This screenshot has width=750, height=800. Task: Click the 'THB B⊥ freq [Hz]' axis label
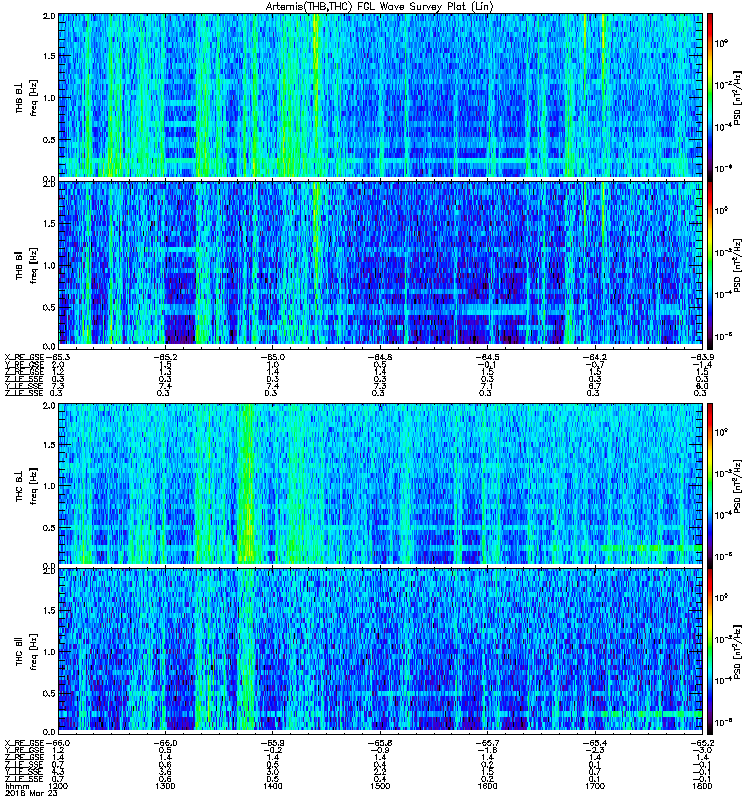point(26,97)
